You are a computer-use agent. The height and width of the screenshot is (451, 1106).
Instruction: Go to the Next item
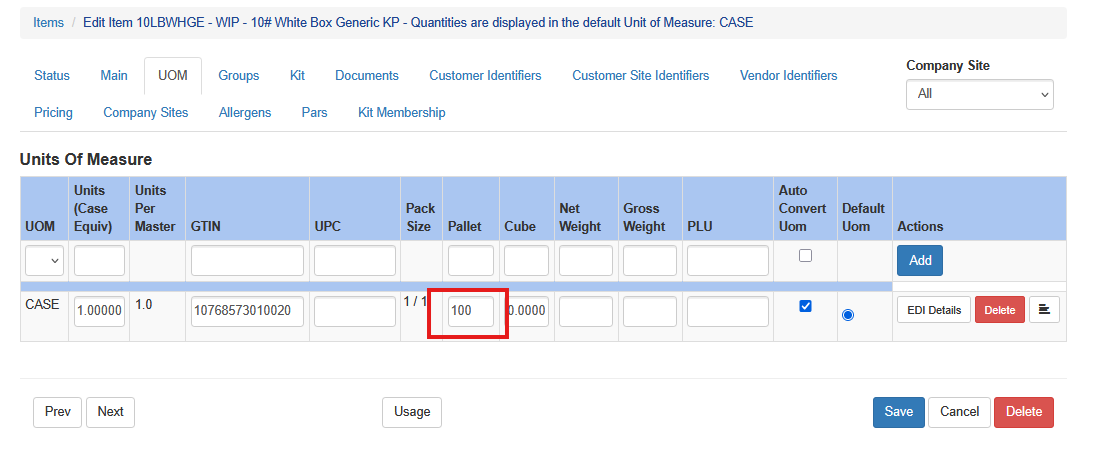[111, 412]
